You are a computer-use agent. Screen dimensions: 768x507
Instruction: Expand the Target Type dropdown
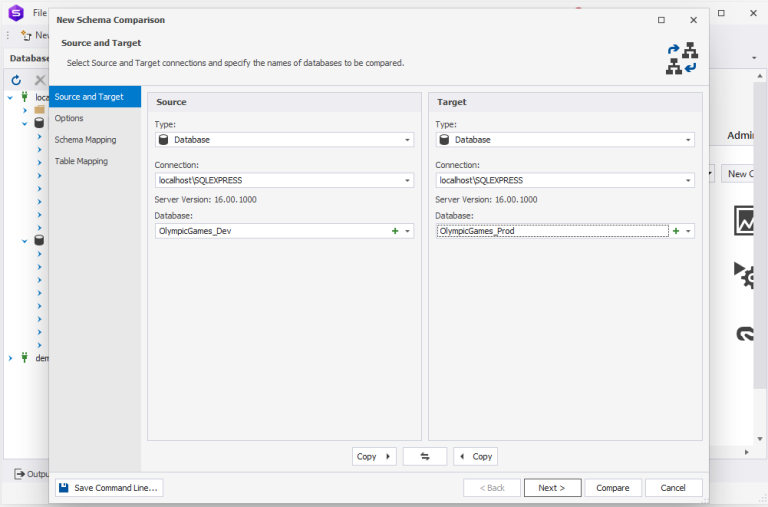pos(688,140)
